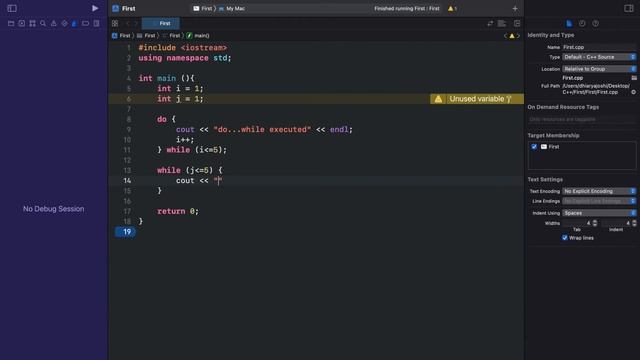The width and height of the screenshot is (640, 360).
Task: Open the Find navigator
Action: tap(43, 24)
